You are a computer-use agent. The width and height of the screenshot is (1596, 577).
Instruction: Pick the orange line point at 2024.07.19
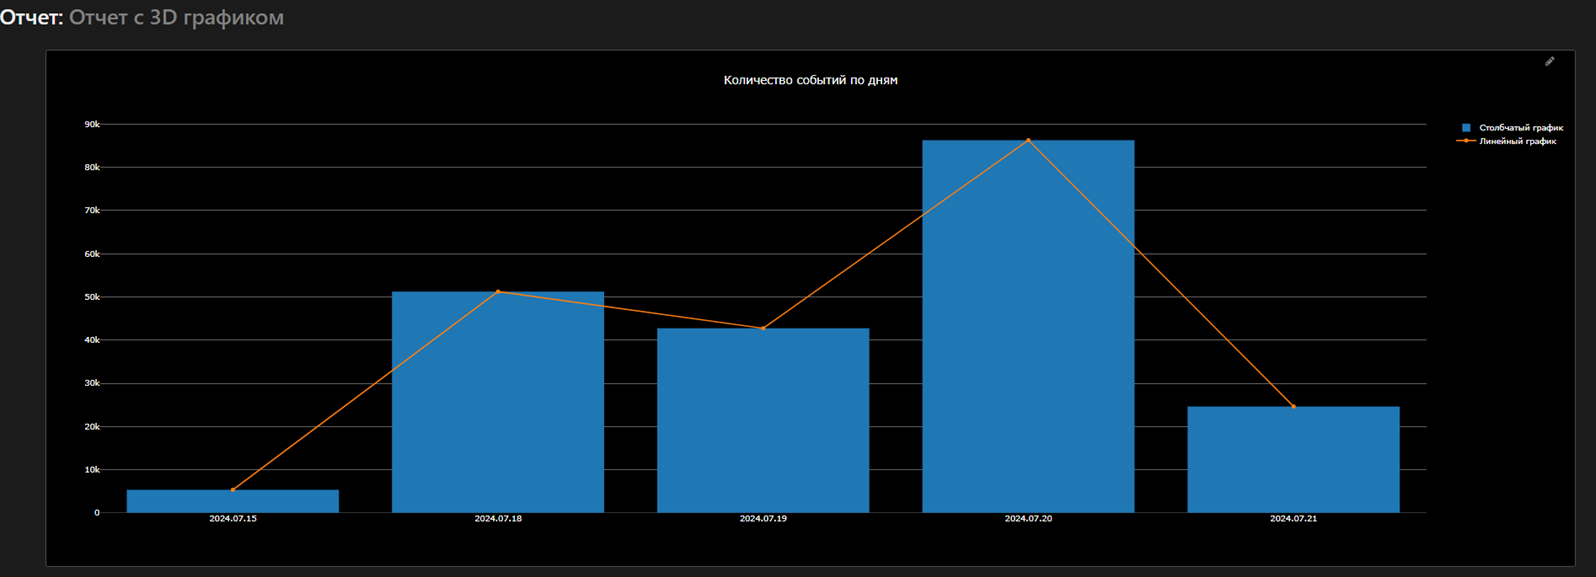point(763,328)
